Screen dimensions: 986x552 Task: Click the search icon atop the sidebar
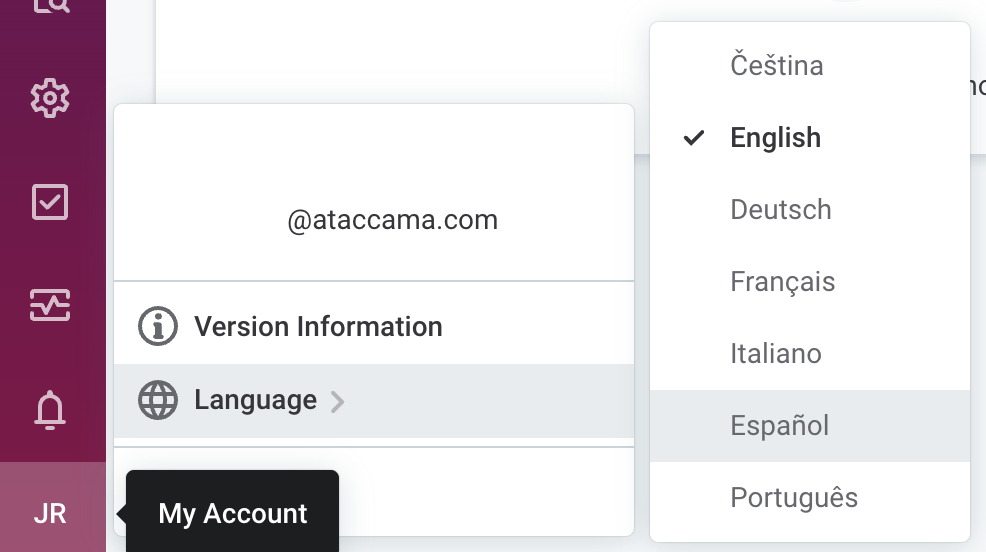(x=50, y=5)
